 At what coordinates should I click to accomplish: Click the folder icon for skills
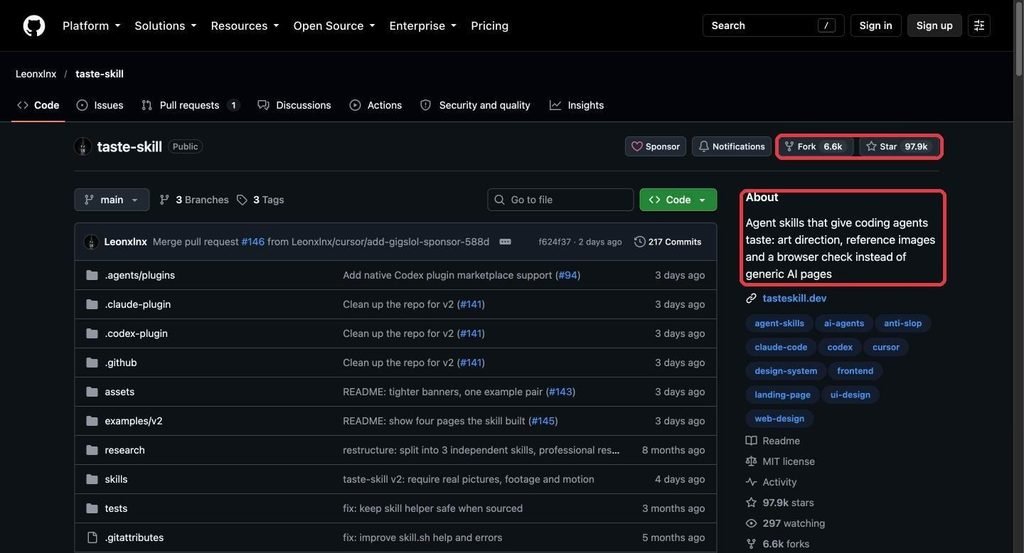92,479
